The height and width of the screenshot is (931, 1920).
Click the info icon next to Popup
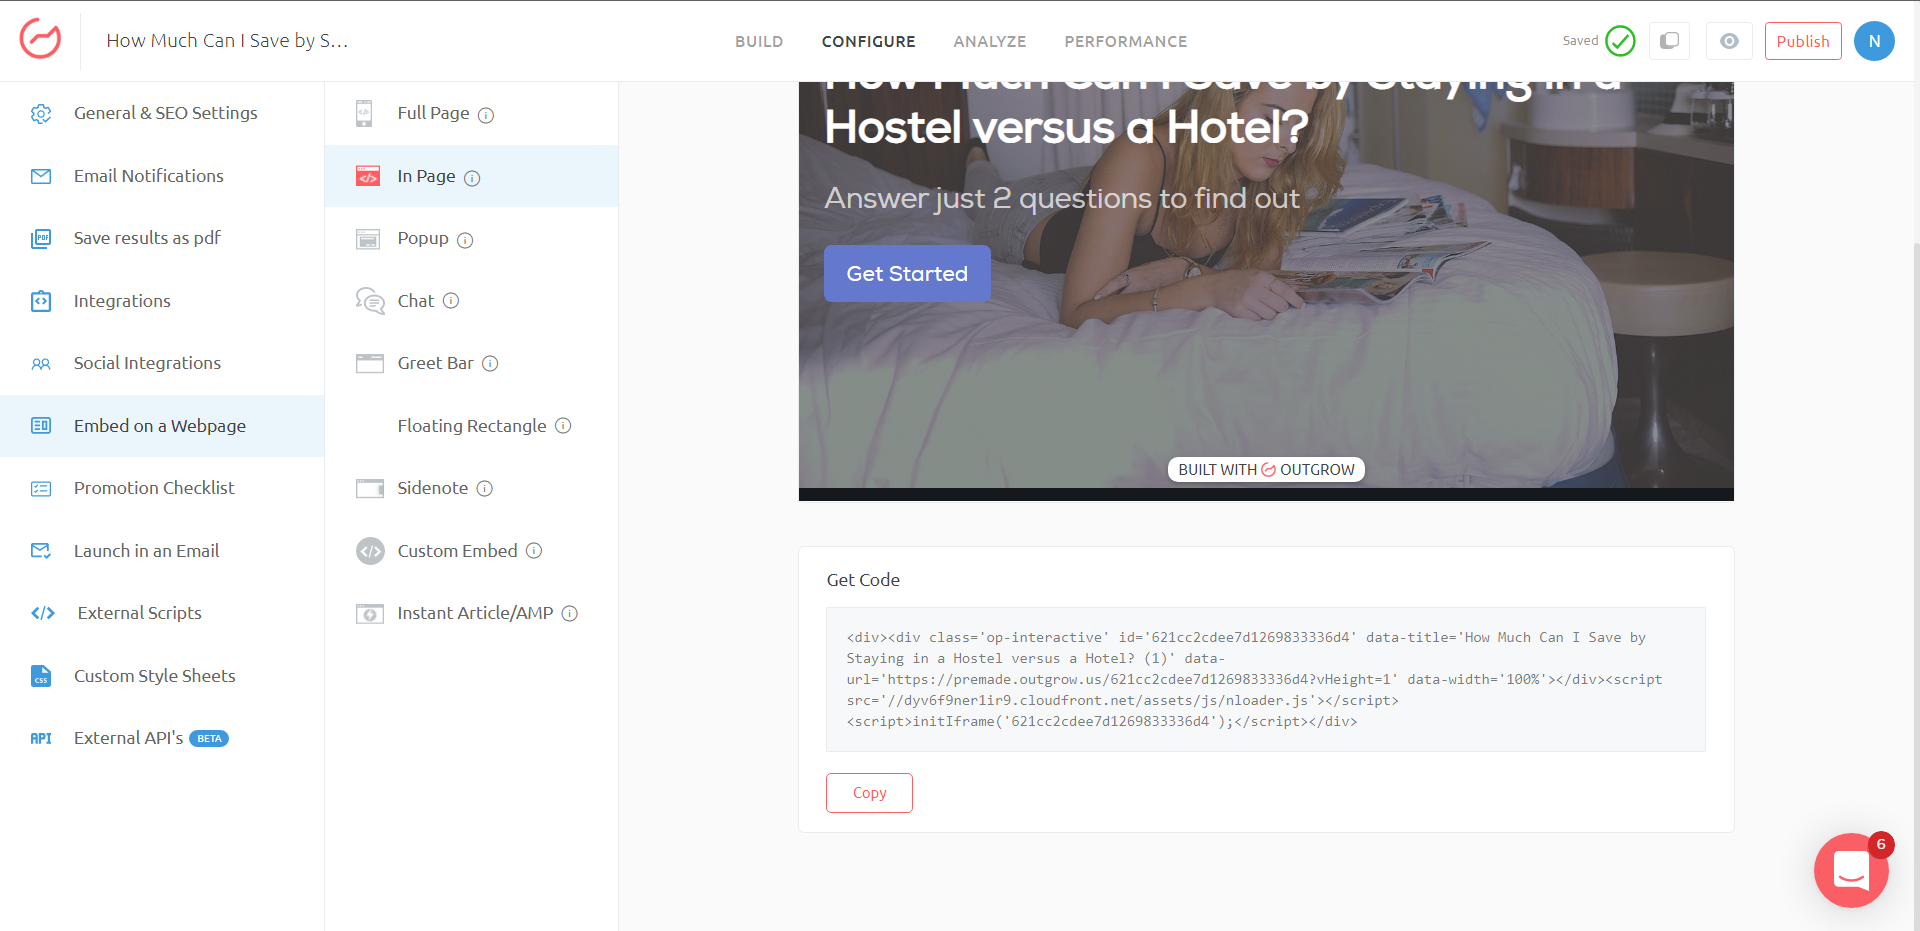point(465,240)
